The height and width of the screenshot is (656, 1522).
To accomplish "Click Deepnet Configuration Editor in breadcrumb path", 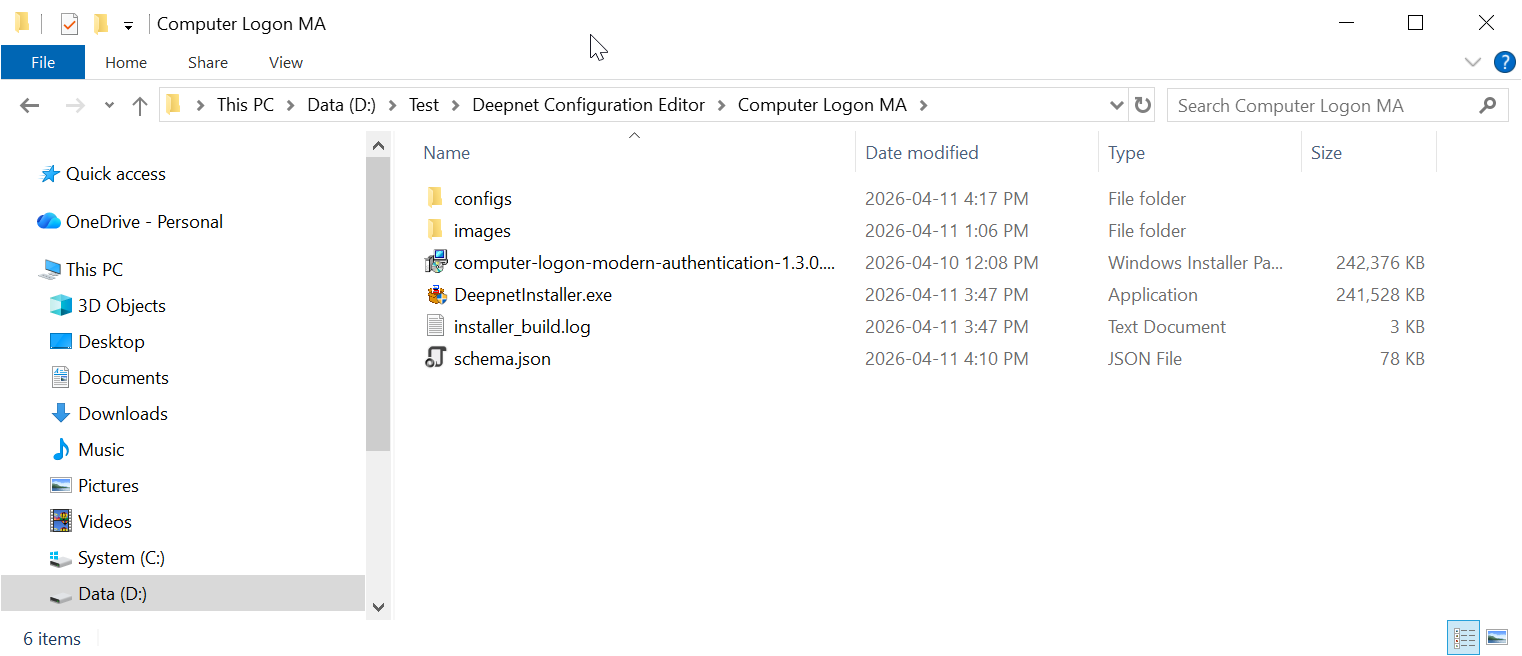I will pyautogui.click(x=588, y=105).
